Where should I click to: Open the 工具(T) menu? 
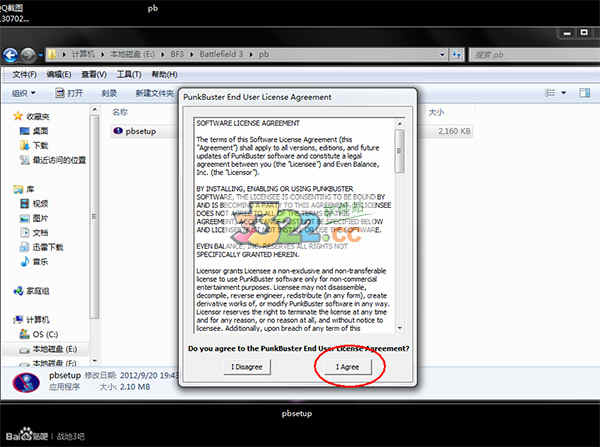pyautogui.click(x=129, y=74)
